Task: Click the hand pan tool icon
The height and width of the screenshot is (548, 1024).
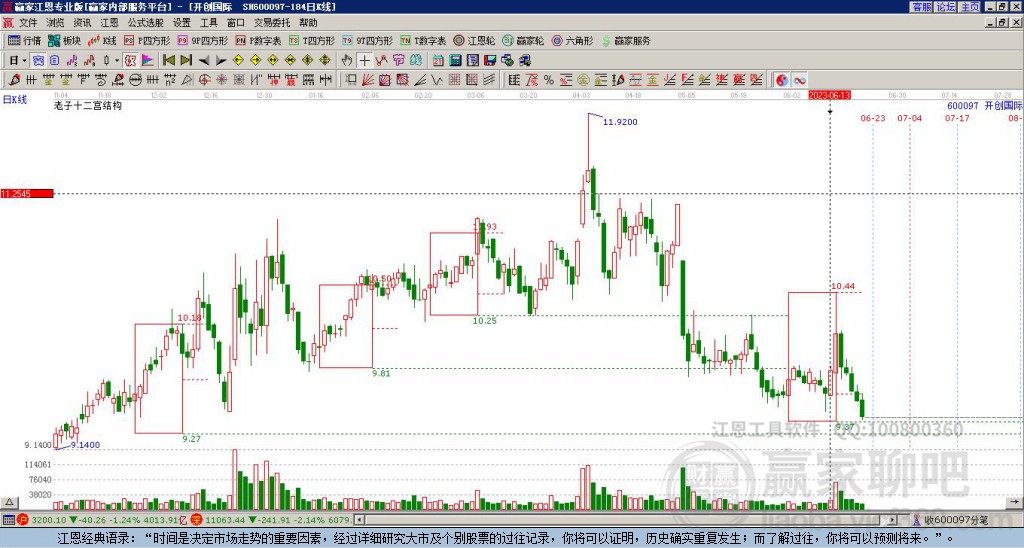Action: pyautogui.click(x=347, y=60)
